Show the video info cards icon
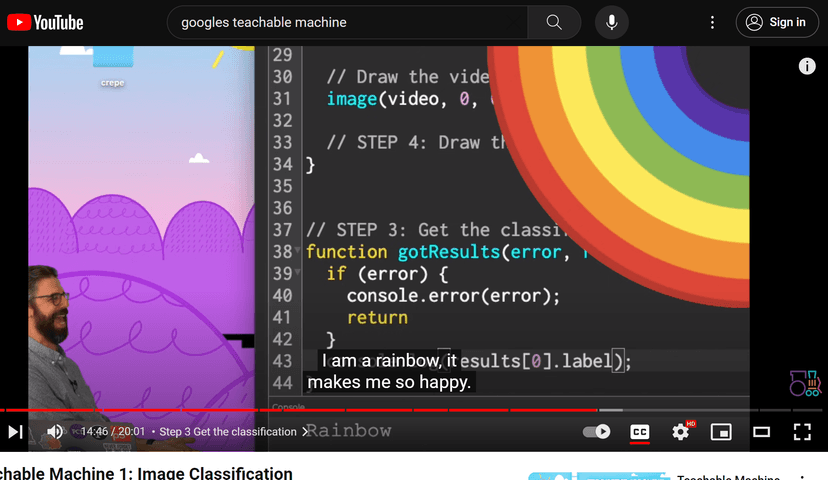 (807, 66)
